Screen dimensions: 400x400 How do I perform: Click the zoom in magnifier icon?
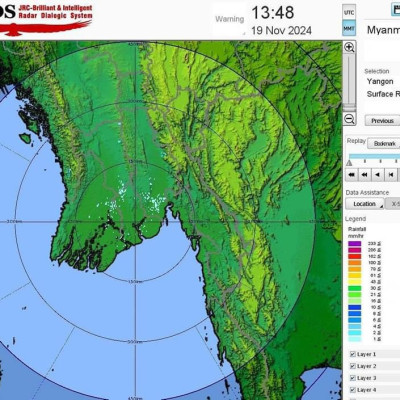click(349, 47)
